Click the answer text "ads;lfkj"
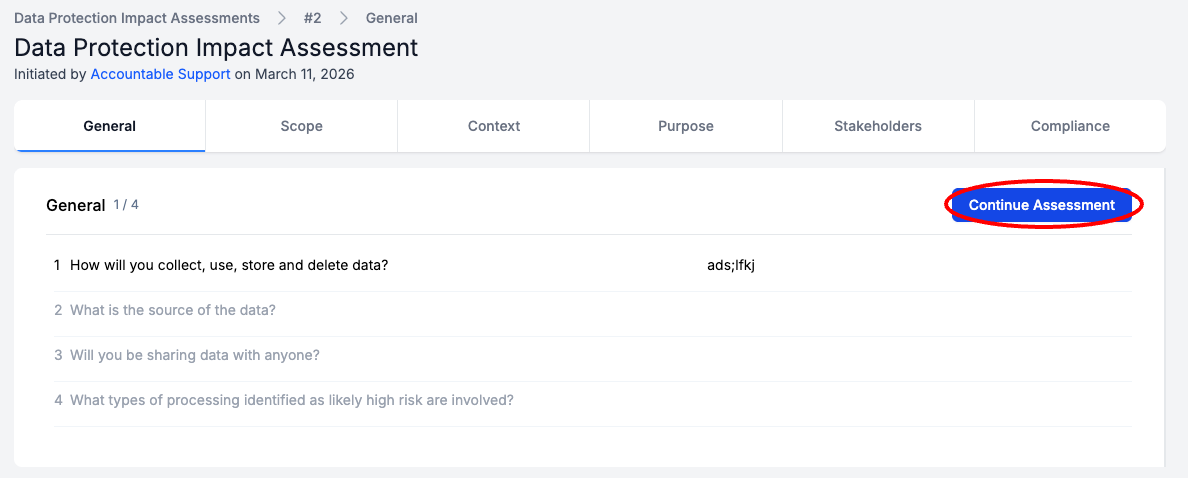 (730, 265)
